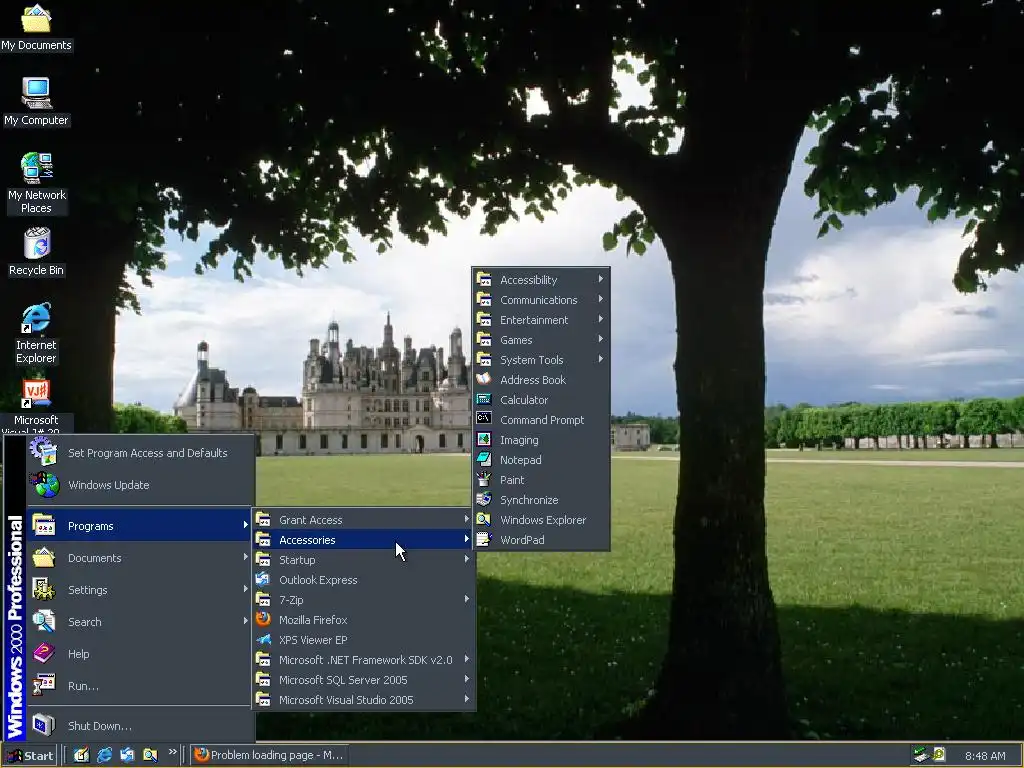Viewport: 1024px width, 768px height.
Task: Click the "Run…" label
Action: coord(83,686)
